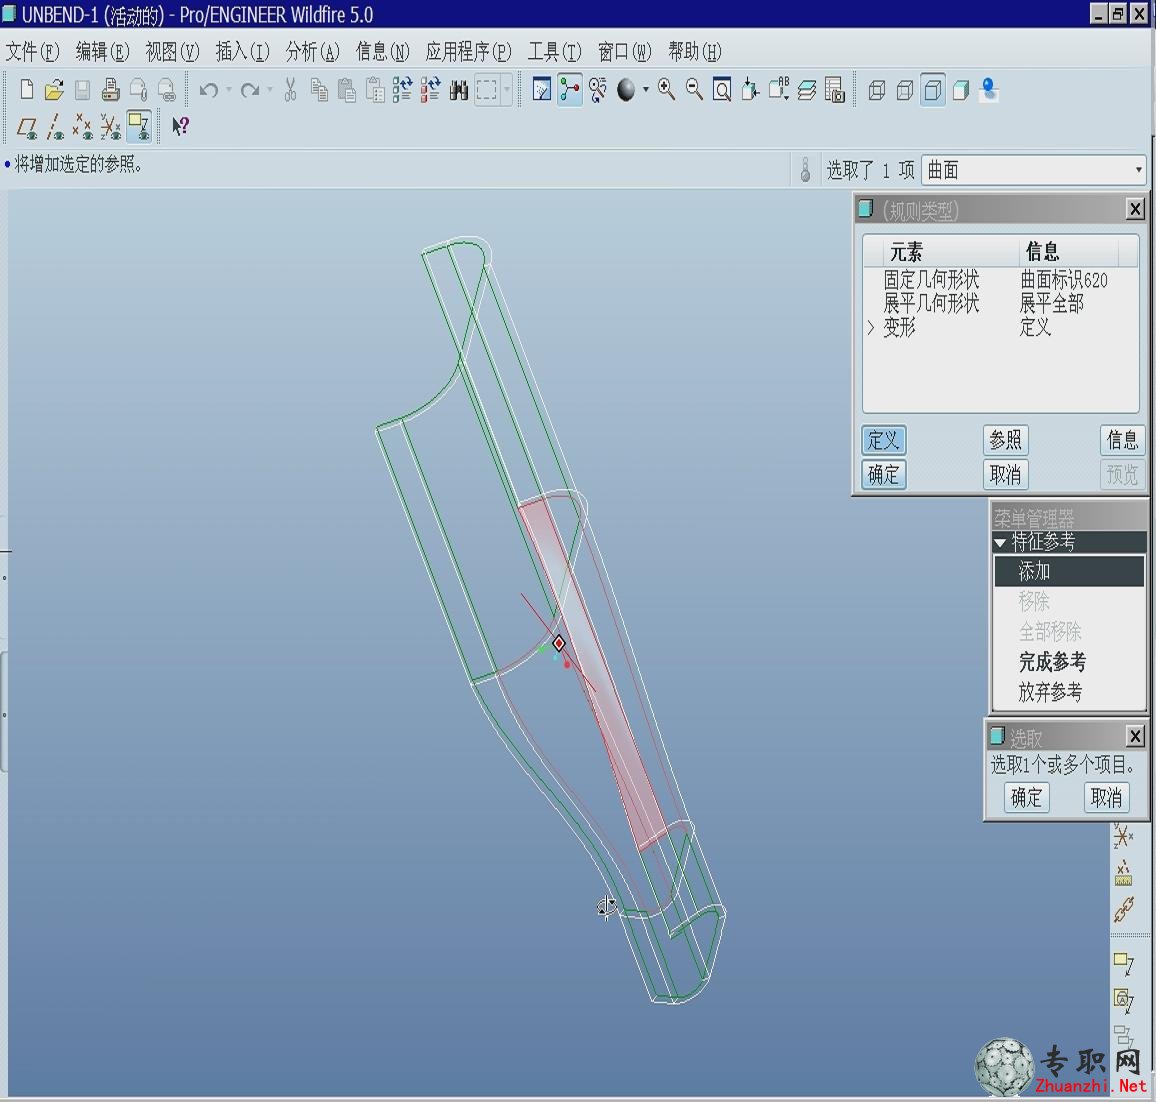Click the repaint screen icon
The image size is (1156, 1102).
tap(542, 90)
